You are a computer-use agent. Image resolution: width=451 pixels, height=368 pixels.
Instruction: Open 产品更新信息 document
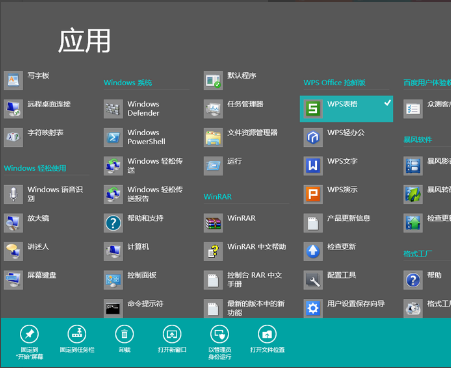click(x=337, y=223)
